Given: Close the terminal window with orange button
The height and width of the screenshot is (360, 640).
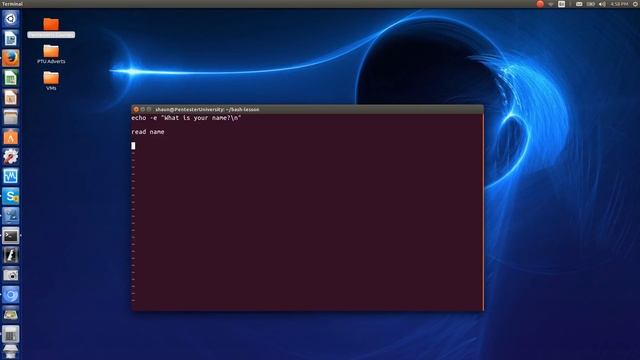Looking at the screenshot, I should 136,109.
